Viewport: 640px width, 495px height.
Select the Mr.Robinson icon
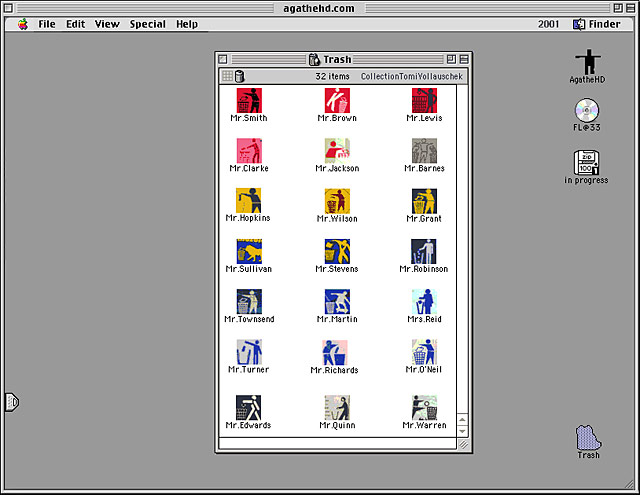coord(424,251)
